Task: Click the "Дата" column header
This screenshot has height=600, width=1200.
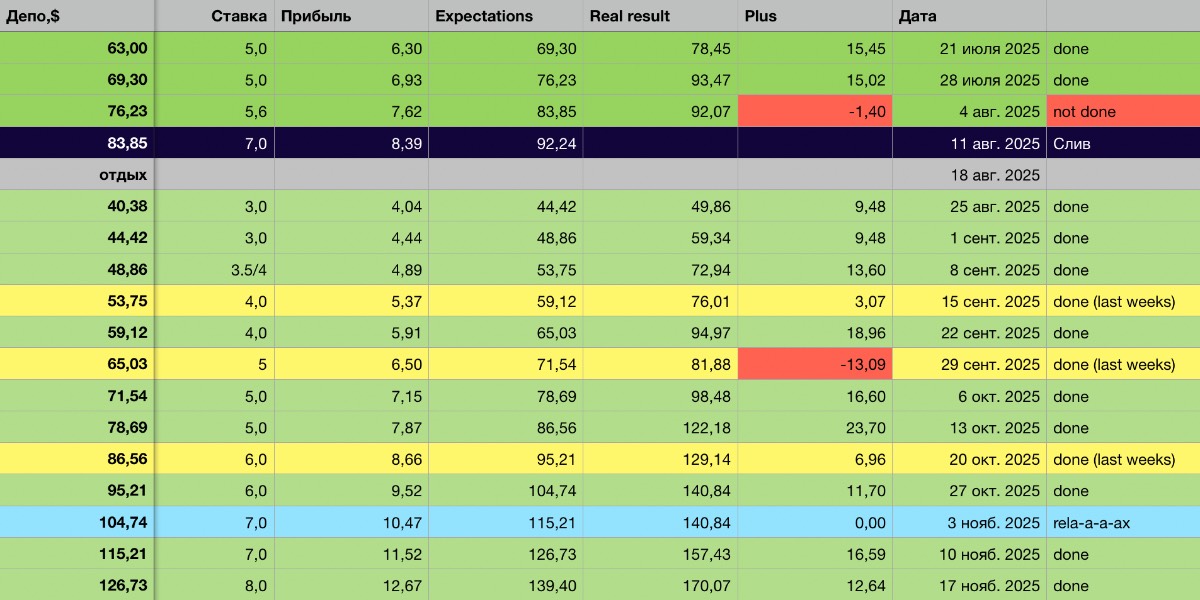Action: [x=969, y=16]
